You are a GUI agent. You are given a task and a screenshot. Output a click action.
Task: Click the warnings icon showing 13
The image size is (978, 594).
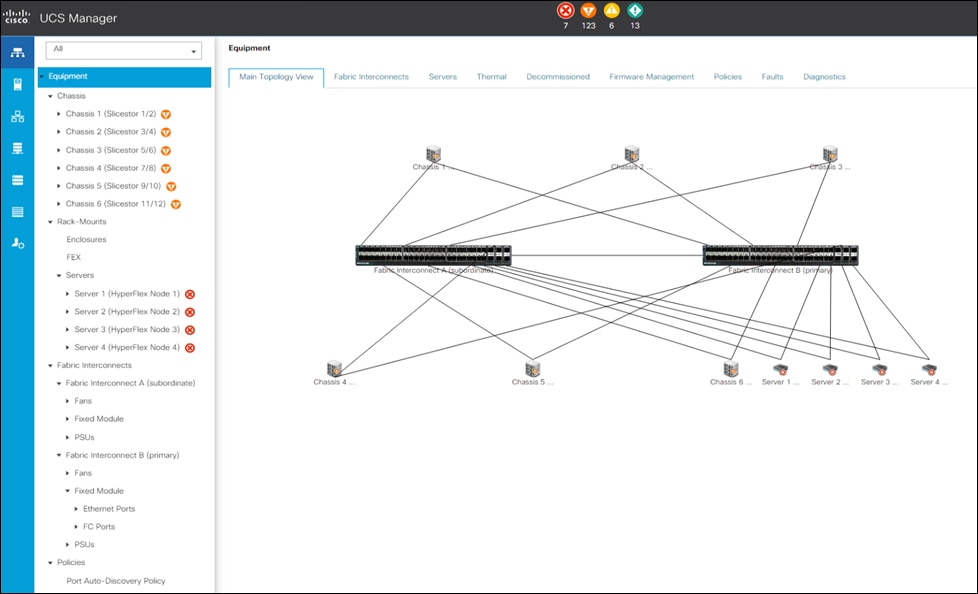pos(635,11)
